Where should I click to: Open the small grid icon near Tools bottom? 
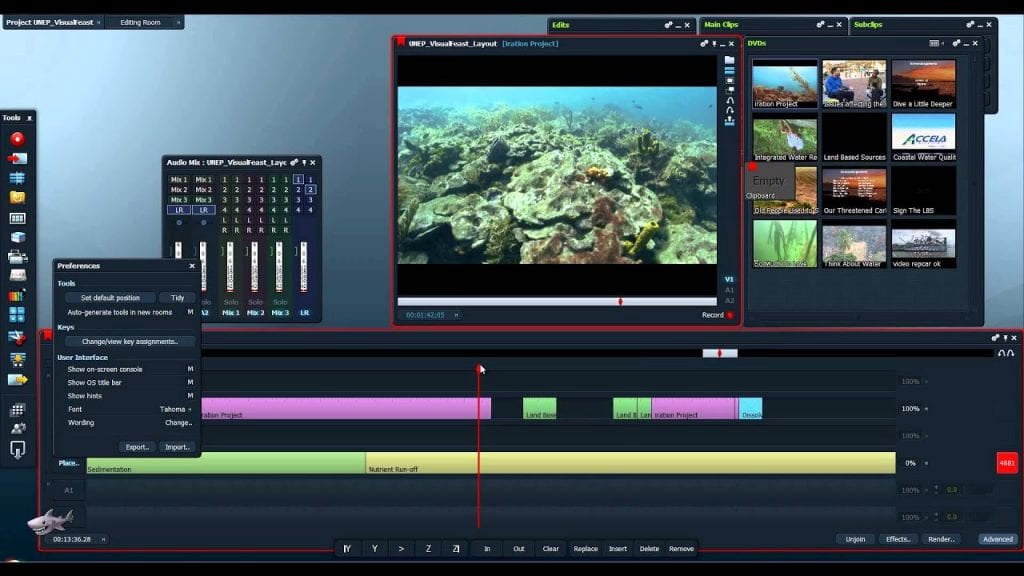pyautogui.click(x=18, y=409)
